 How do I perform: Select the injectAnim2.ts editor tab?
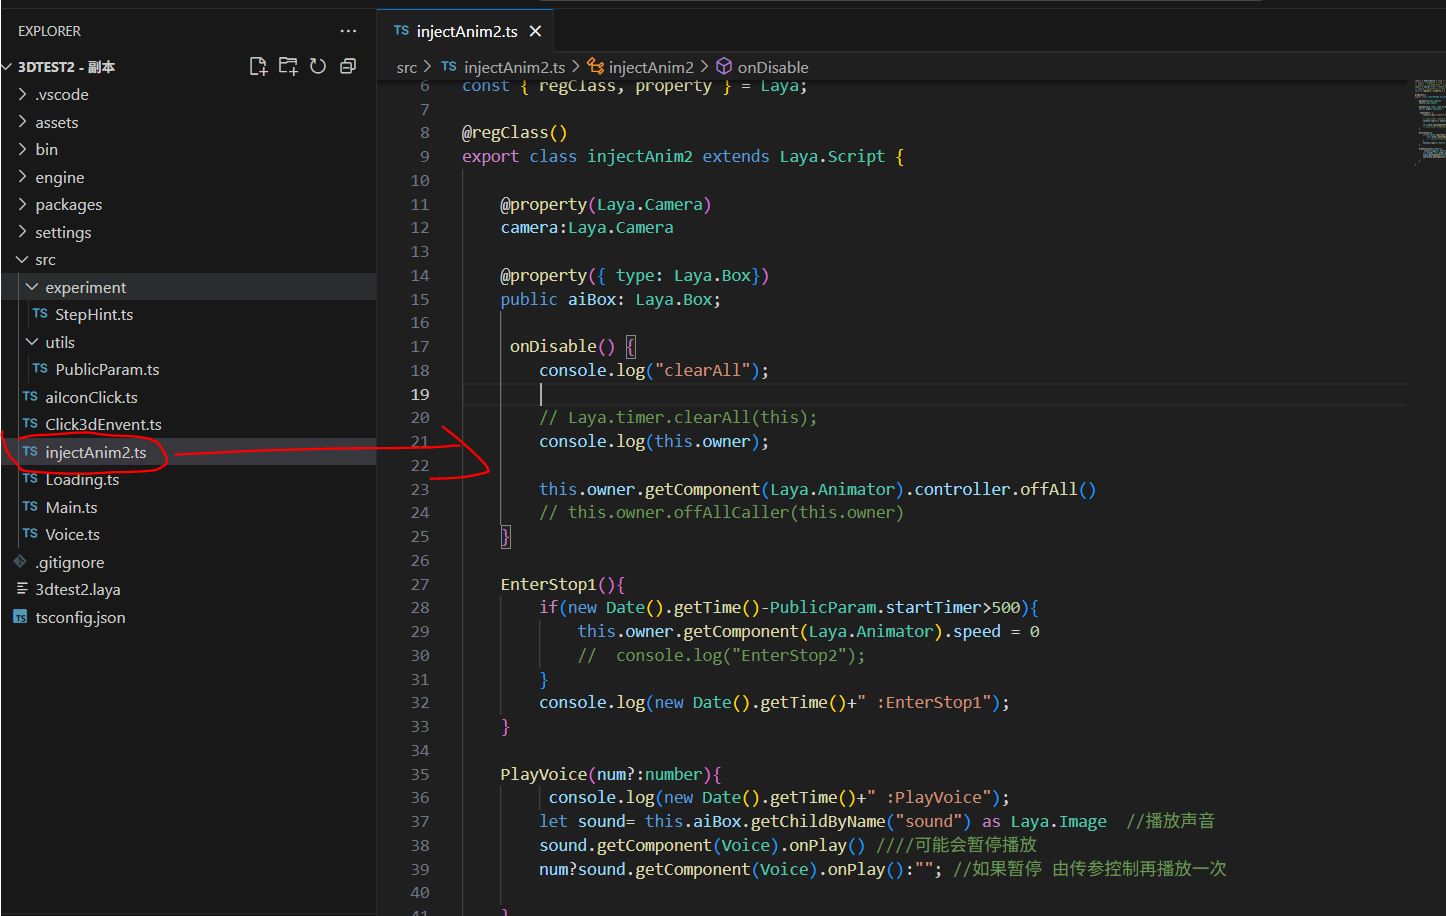coord(467,31)
